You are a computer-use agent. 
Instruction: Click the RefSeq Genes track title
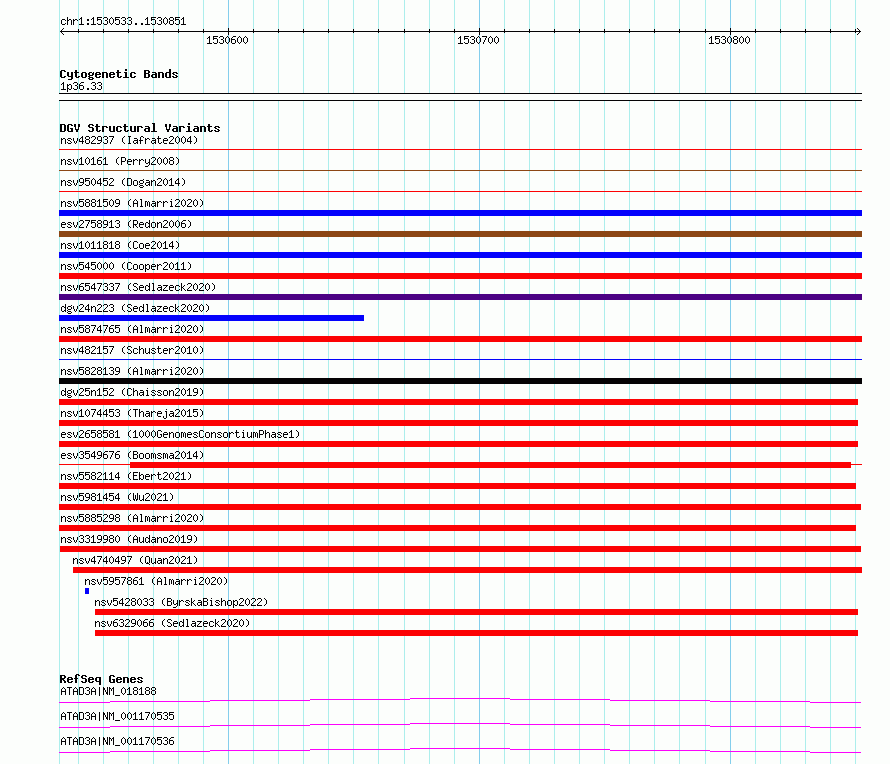(101, 679)
